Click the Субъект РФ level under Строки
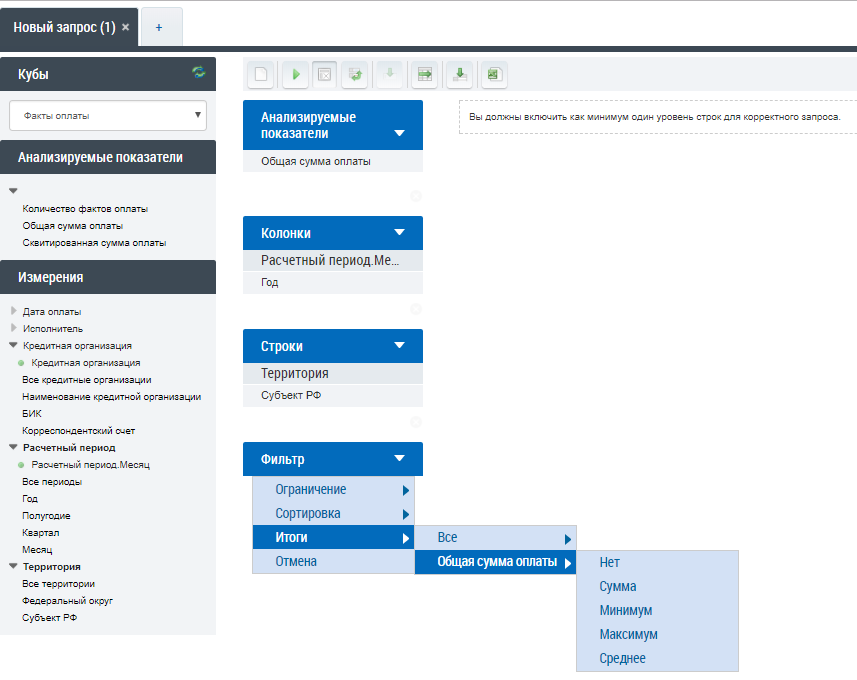The width and height of the screenshot is (857, 680). point(333,395)
